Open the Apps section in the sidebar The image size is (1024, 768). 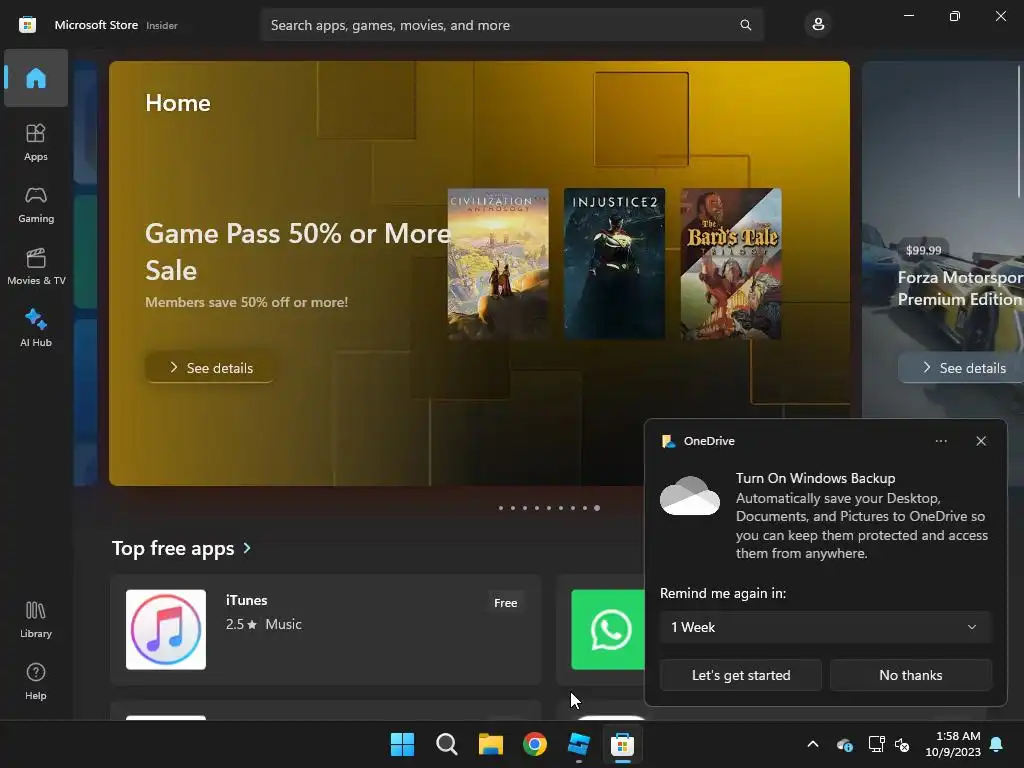coord(36,142)
